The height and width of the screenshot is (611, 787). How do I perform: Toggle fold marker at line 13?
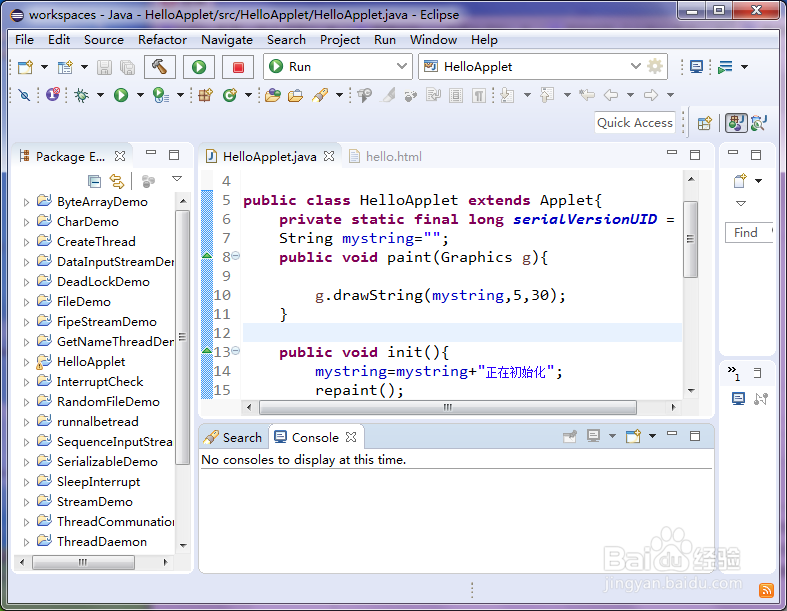point(235,351)
